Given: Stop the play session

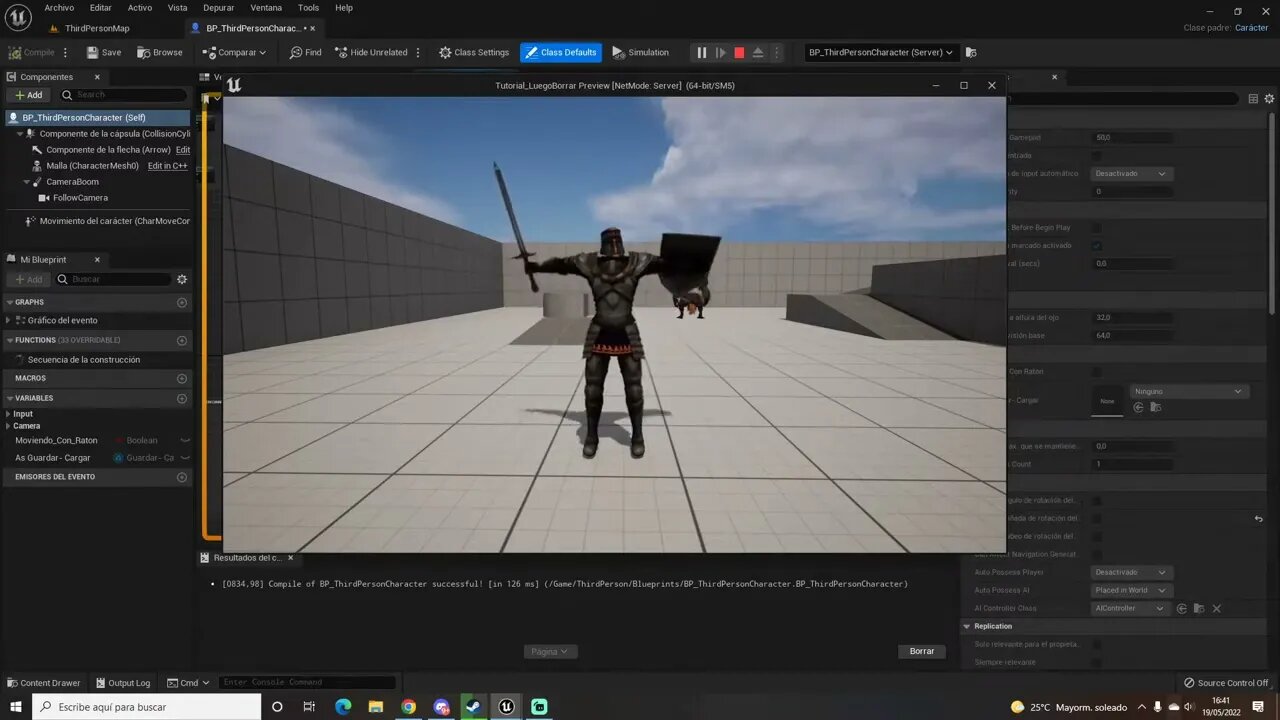Looking at the screenshot, I should tap(739, 52).
